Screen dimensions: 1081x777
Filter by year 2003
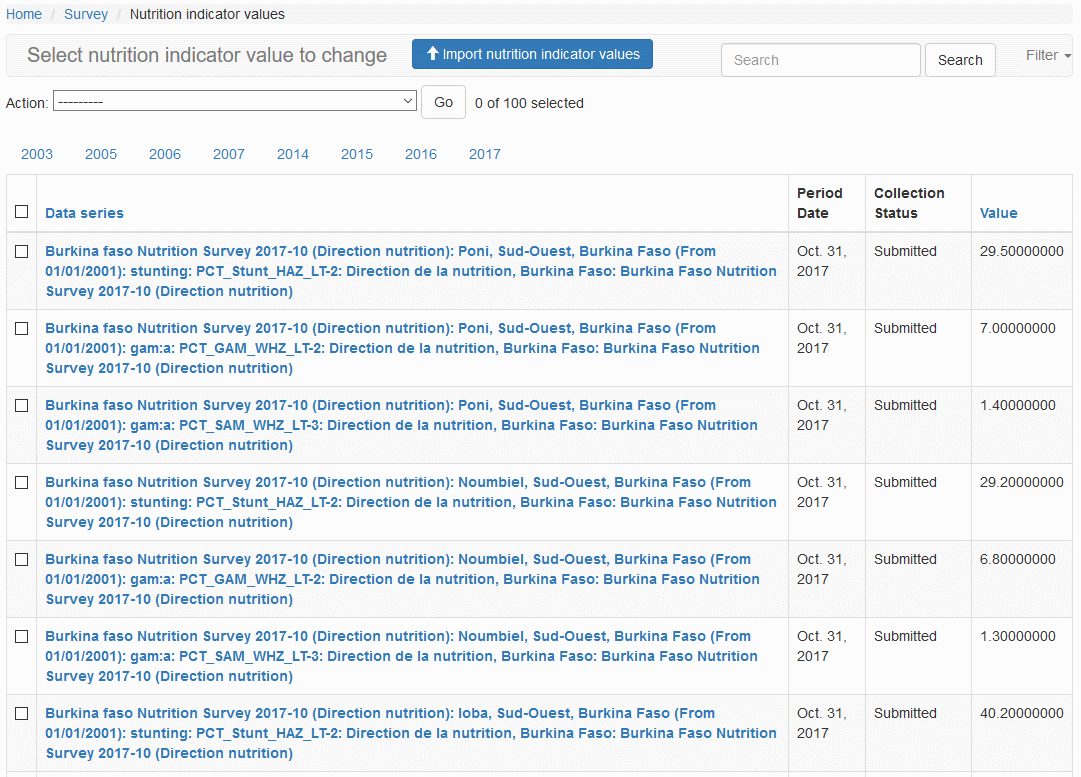(x=37, y=154)
